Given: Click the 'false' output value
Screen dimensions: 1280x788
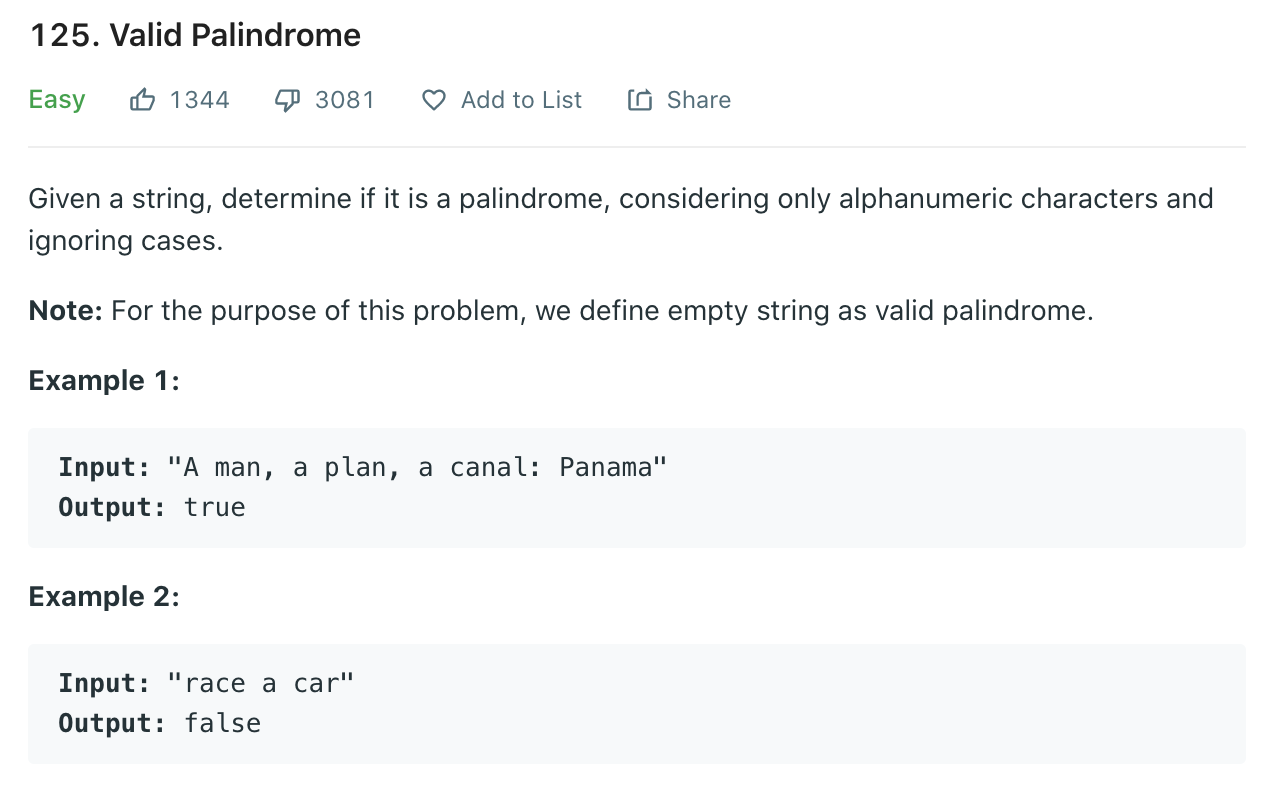Looking at the screenshot, I should (x=223, y=723).
